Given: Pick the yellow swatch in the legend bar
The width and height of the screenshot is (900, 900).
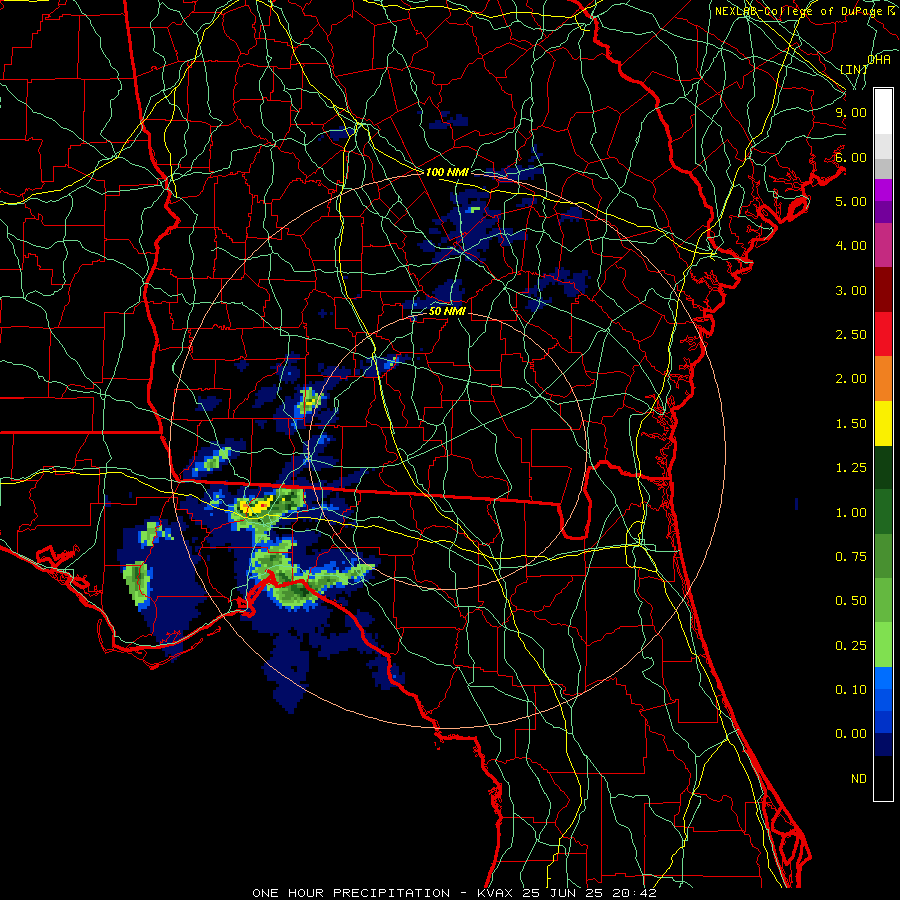Looking at the screenshot, I should point(883,424).
